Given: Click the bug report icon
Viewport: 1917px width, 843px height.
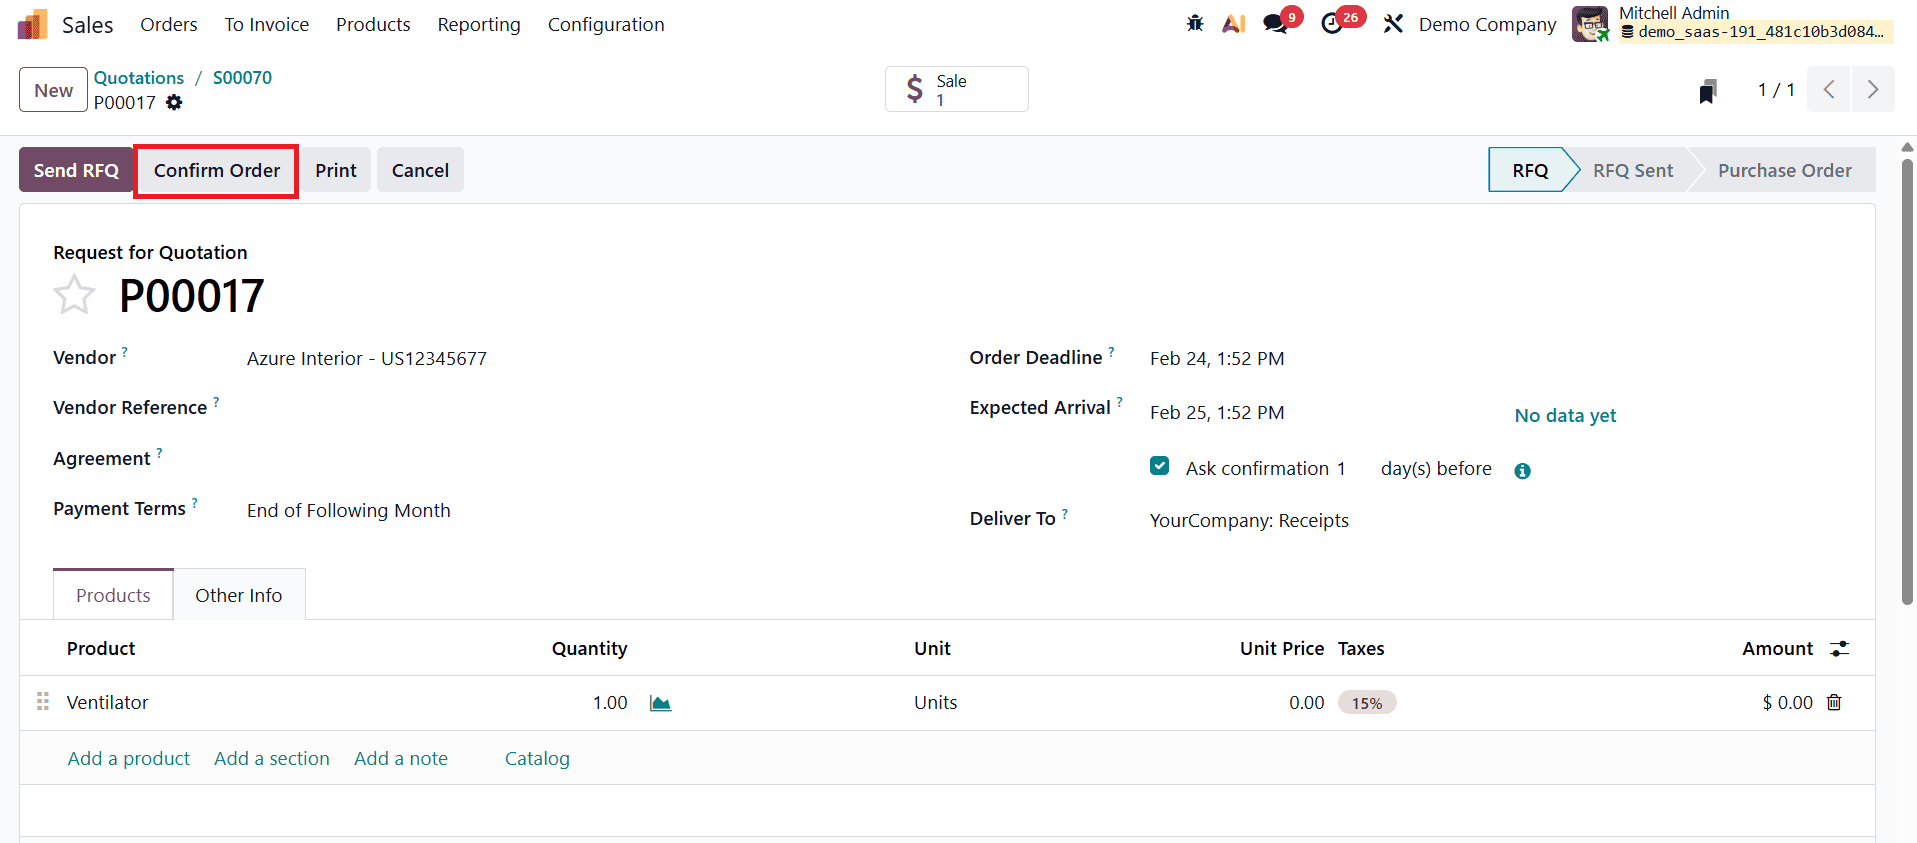Looking at the screenshot, I should click(1194, 22).
